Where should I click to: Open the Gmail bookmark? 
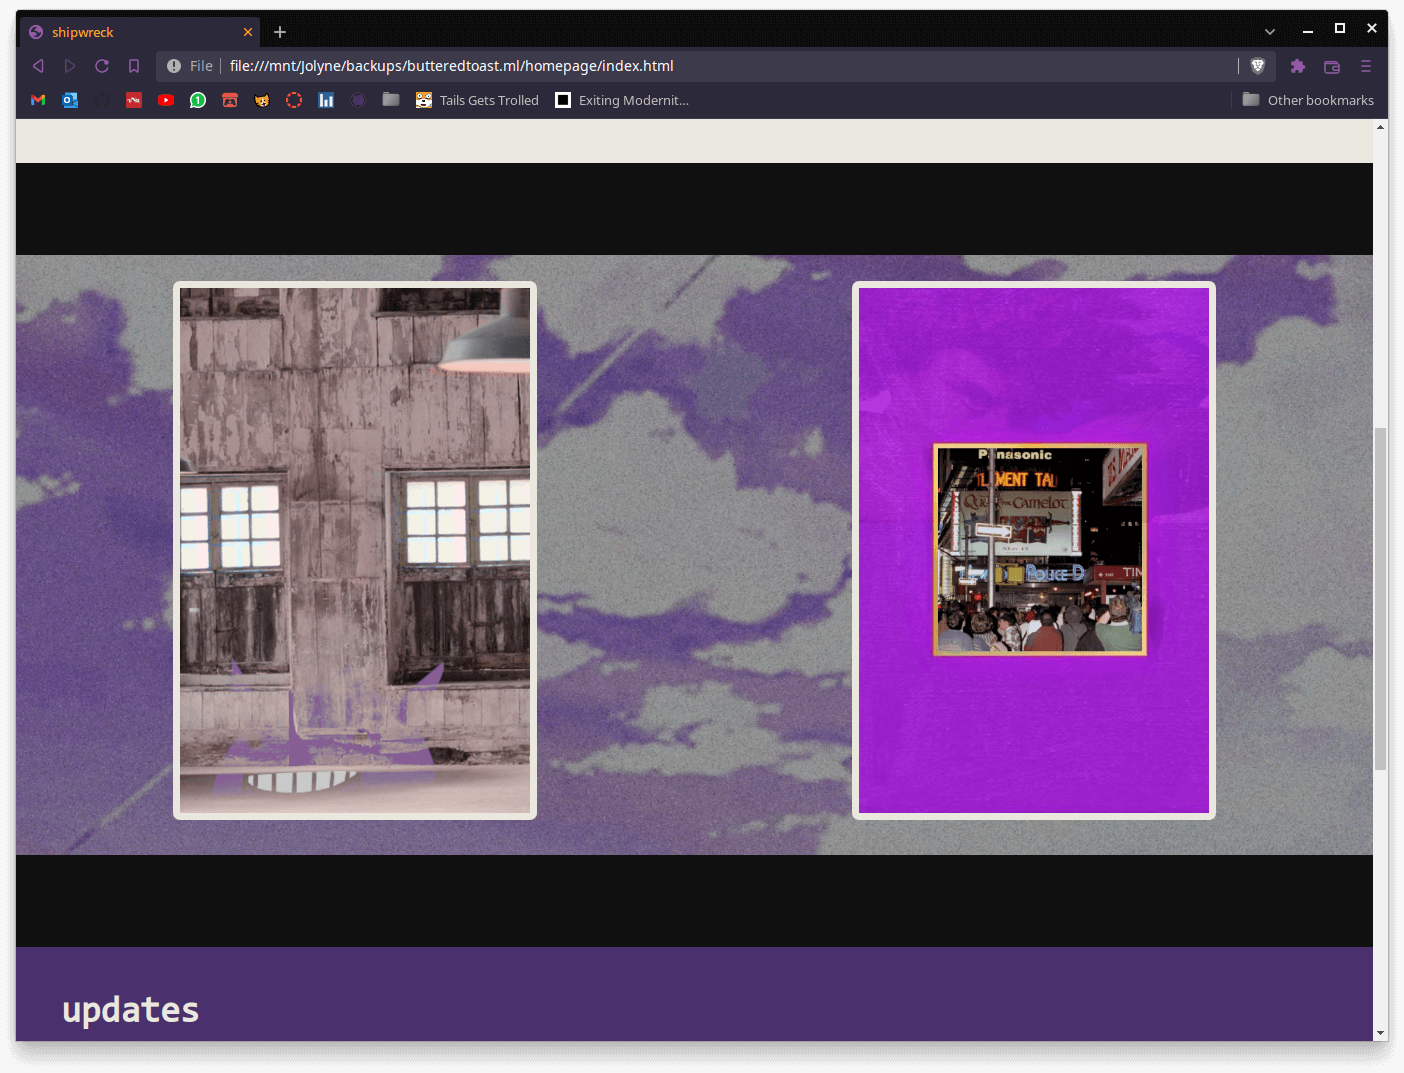coord(38,100)
